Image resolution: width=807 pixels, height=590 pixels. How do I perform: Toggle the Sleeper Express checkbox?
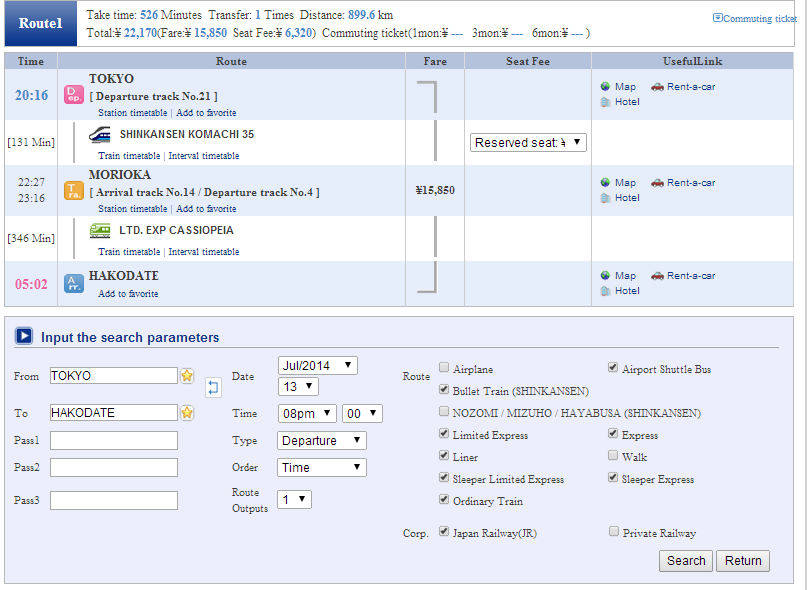(x=612, y=477)
